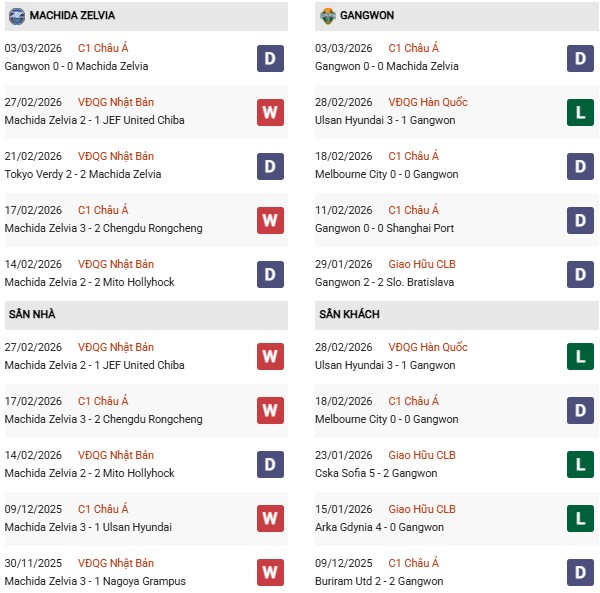600x593 pixels.
Task: Select the SÂN KHÁCH section header
Action: (x=349, y=315)
